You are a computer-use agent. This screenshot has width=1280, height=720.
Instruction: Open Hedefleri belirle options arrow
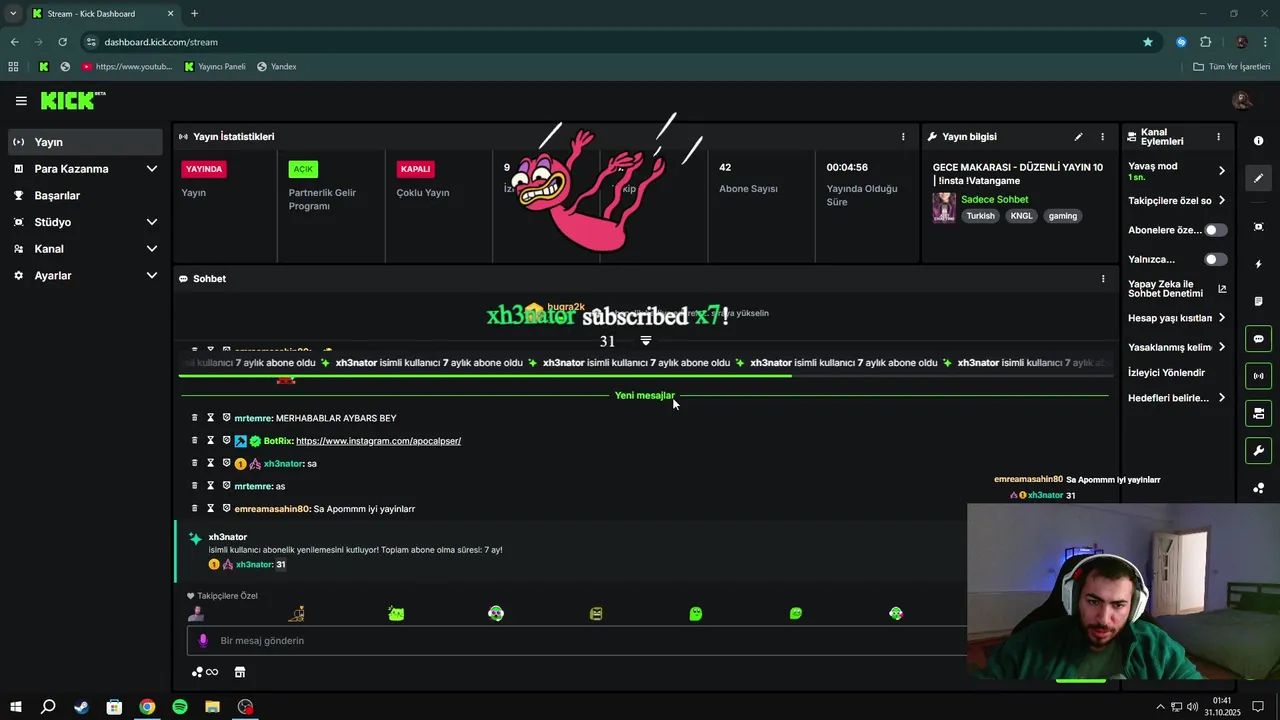pyautogui.click(x=1221, y=398)
